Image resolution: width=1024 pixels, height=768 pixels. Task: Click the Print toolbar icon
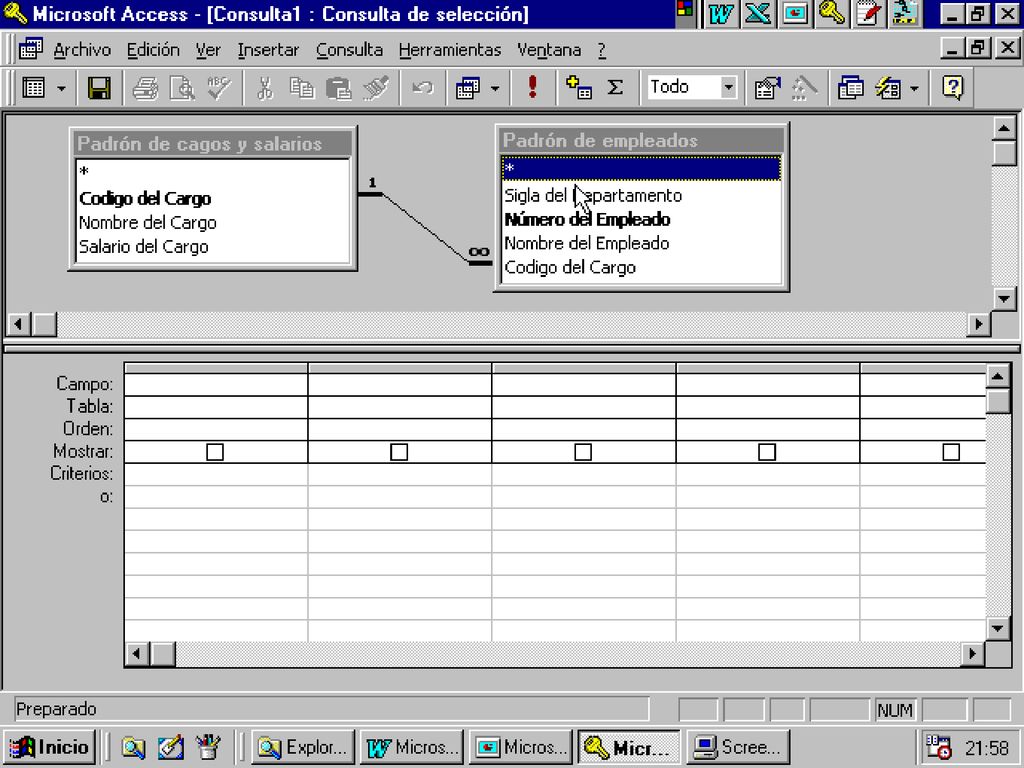tap(145, 88)
